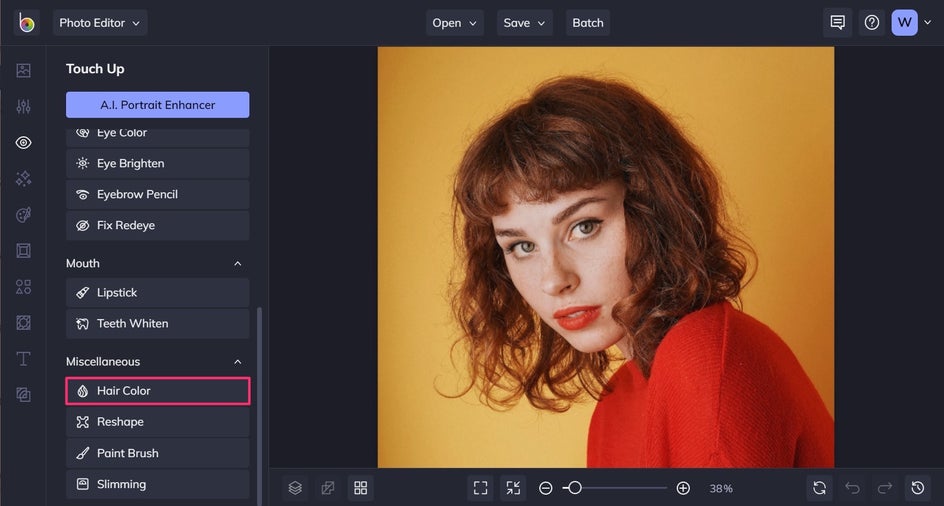
Task: Select the Reshape tool
Action: (158, 422)
